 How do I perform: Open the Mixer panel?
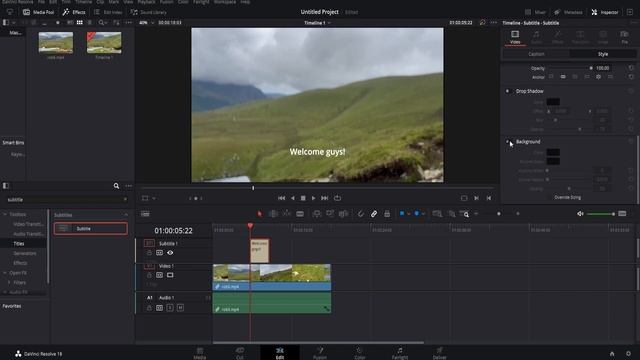pos(535,12)
